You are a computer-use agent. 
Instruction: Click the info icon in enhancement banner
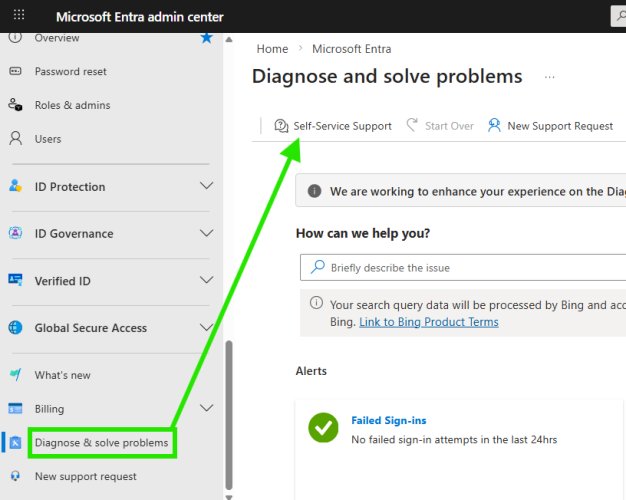pyautogui.click(x=314, y=191)
